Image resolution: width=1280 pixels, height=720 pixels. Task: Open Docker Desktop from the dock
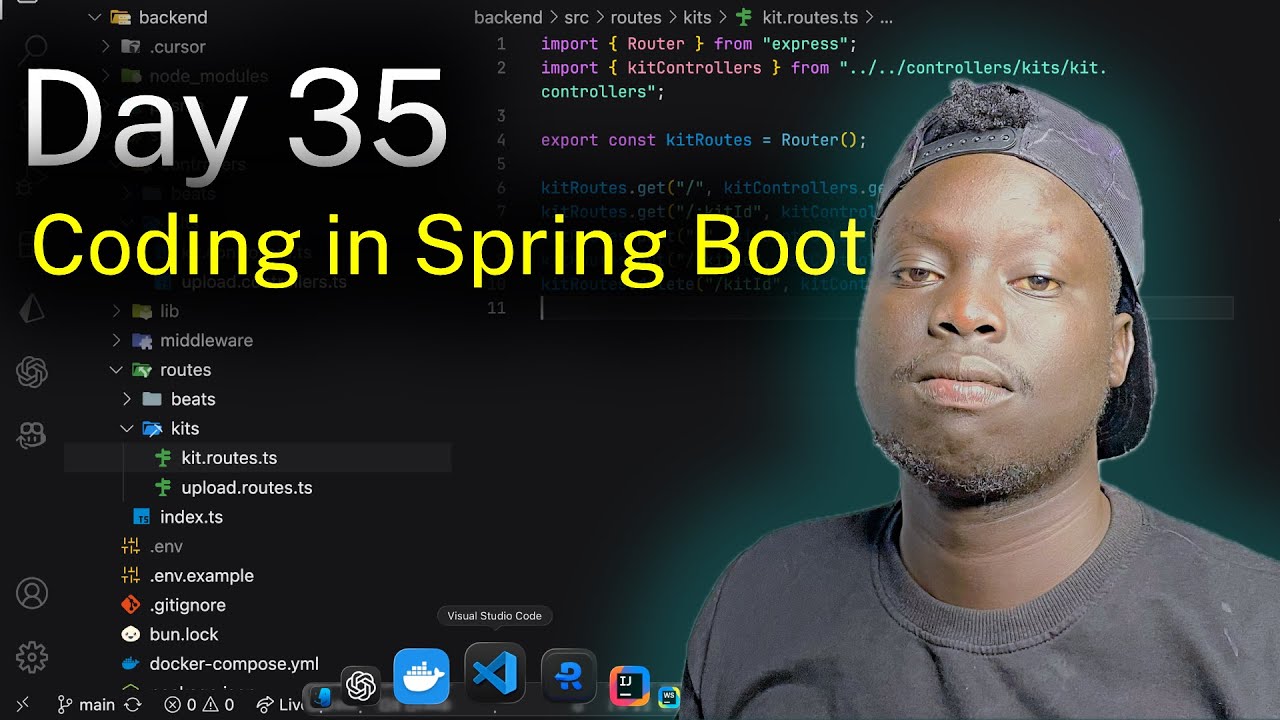[x=421, y=676]
